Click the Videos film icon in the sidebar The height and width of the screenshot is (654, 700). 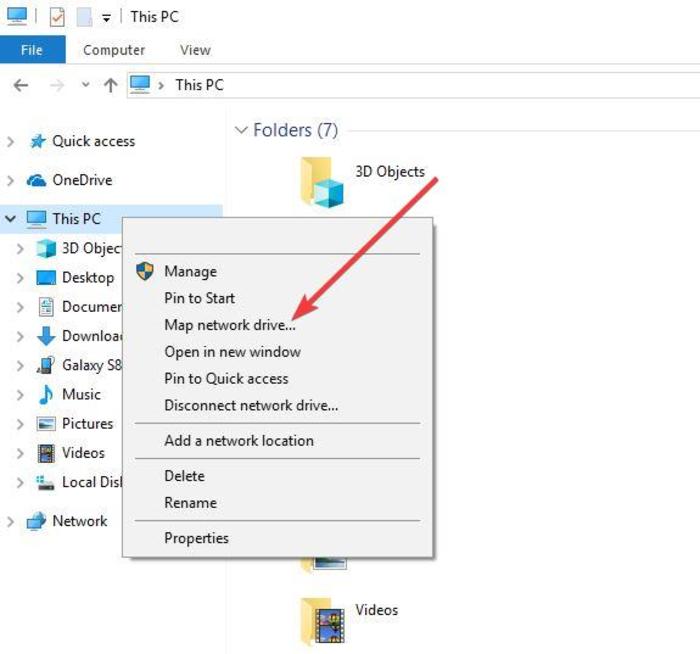pos(46,454)
